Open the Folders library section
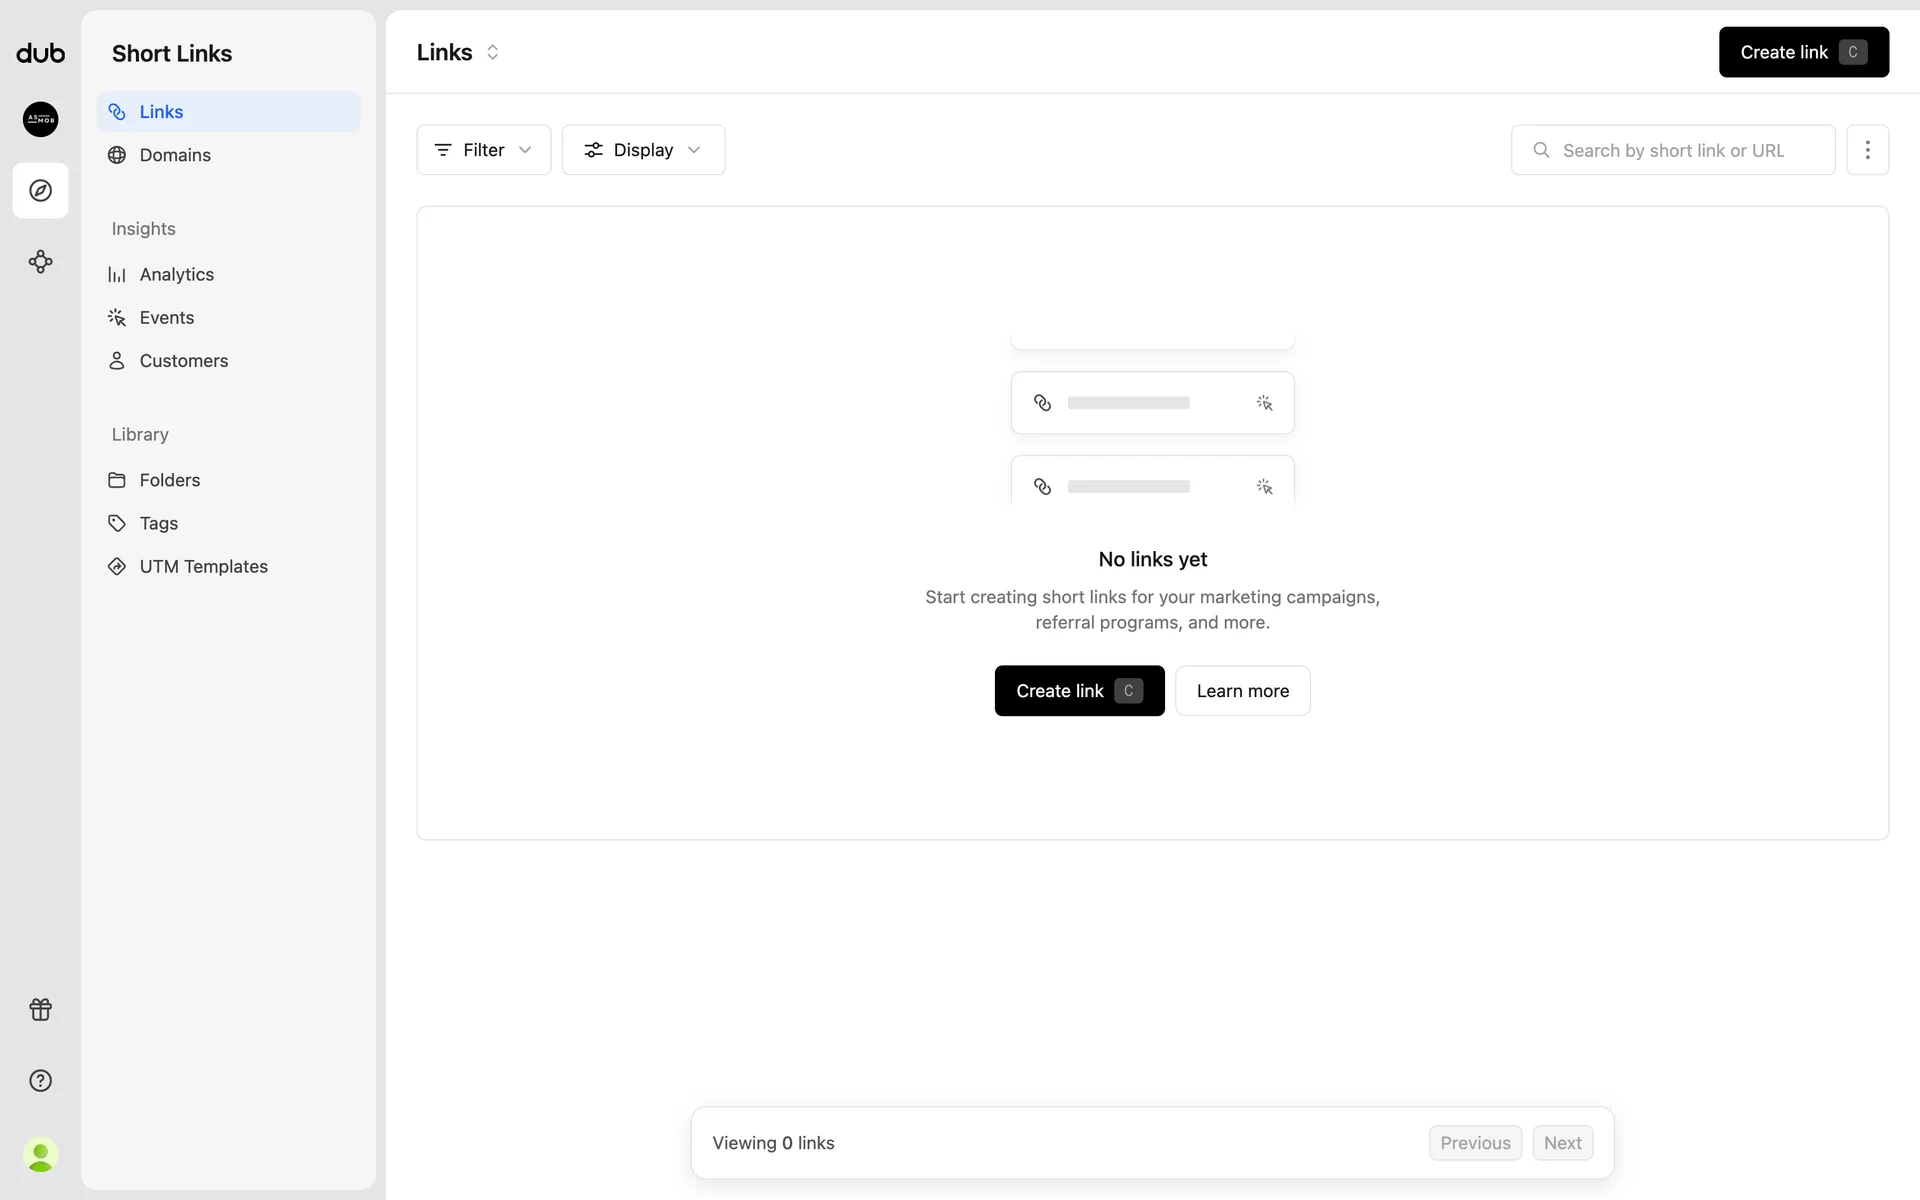1920x1200 pixels. coord(169,480)
